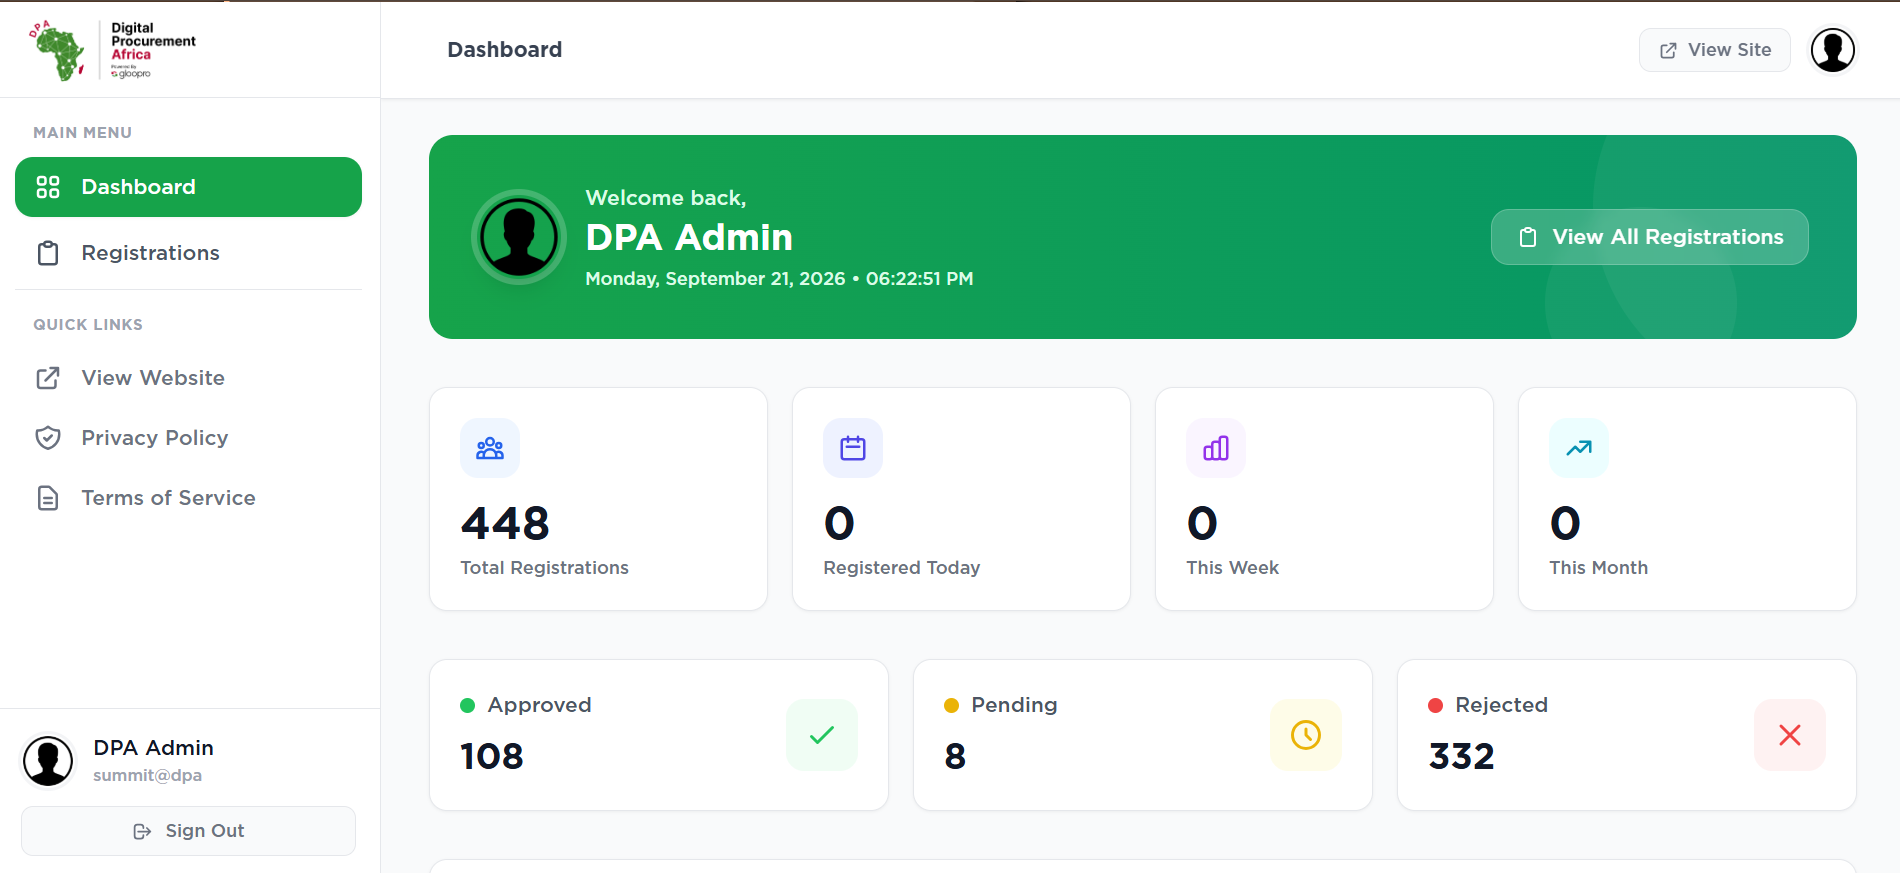This screenshot has width=1900, height=873.
Task: Open the View Website quick link
Action: pos(188,378)
